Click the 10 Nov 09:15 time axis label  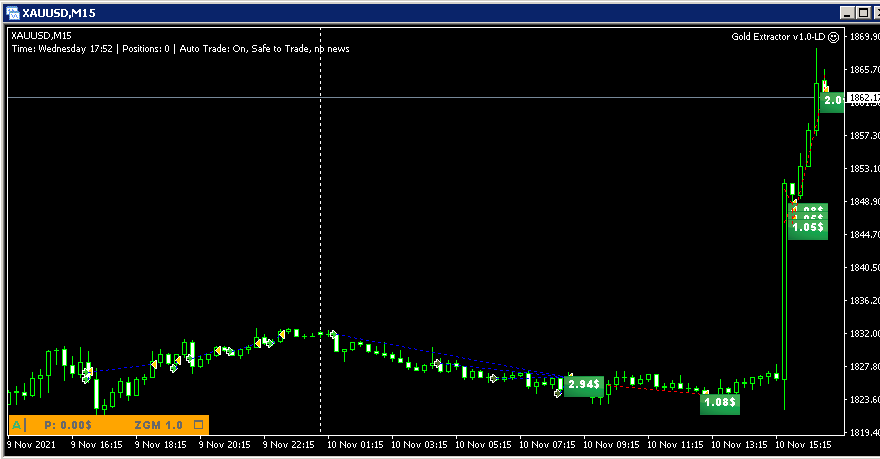pyautogui.click(x=611, y=444)
